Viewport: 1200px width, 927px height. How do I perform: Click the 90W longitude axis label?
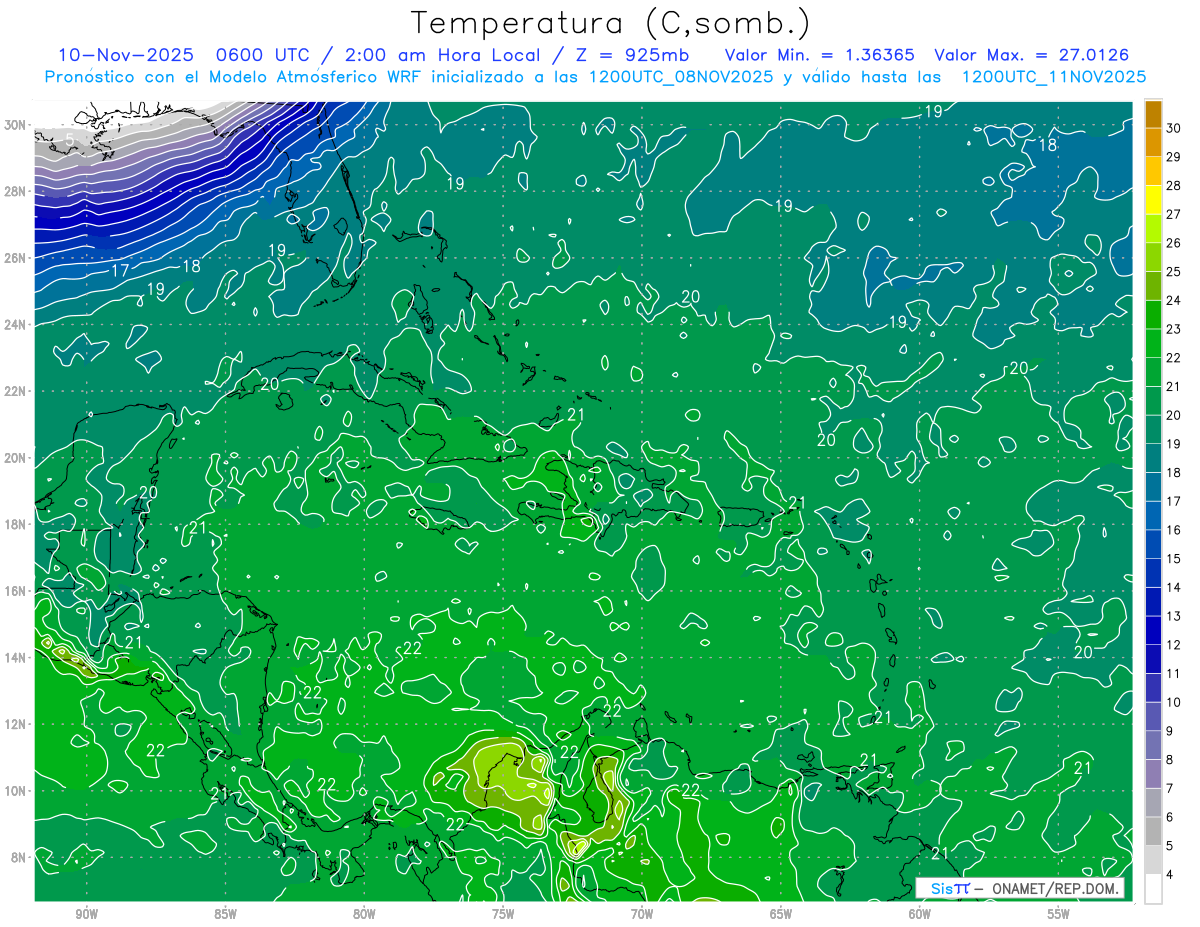click(86, 914)
